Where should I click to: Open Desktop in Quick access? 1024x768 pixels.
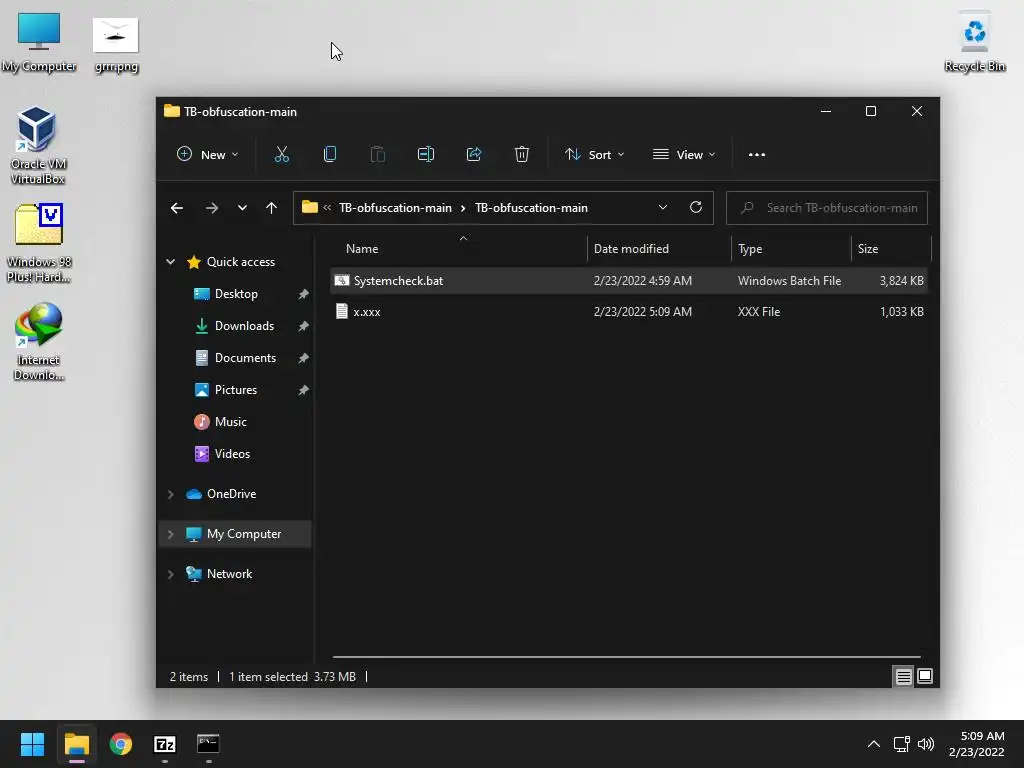click(236, 294)
